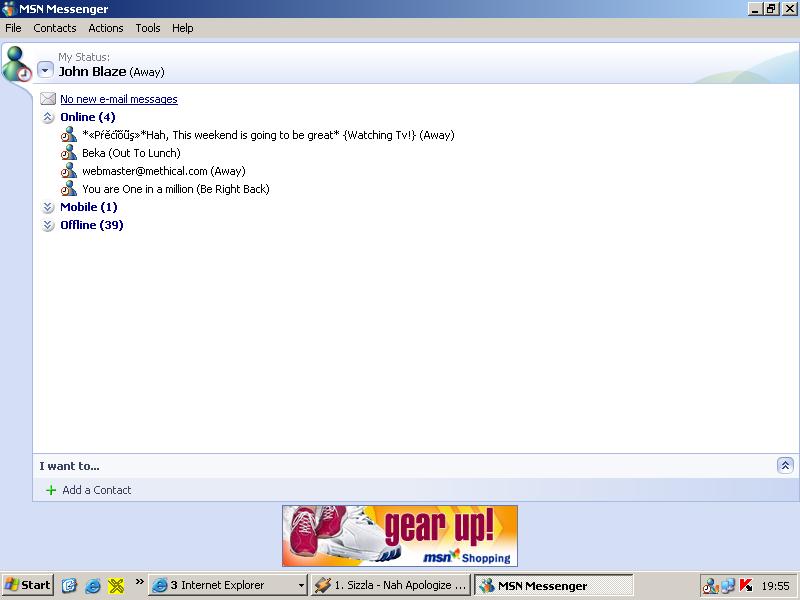Select contact Beka (Out To Lunch)

click(x=131, y=153)
